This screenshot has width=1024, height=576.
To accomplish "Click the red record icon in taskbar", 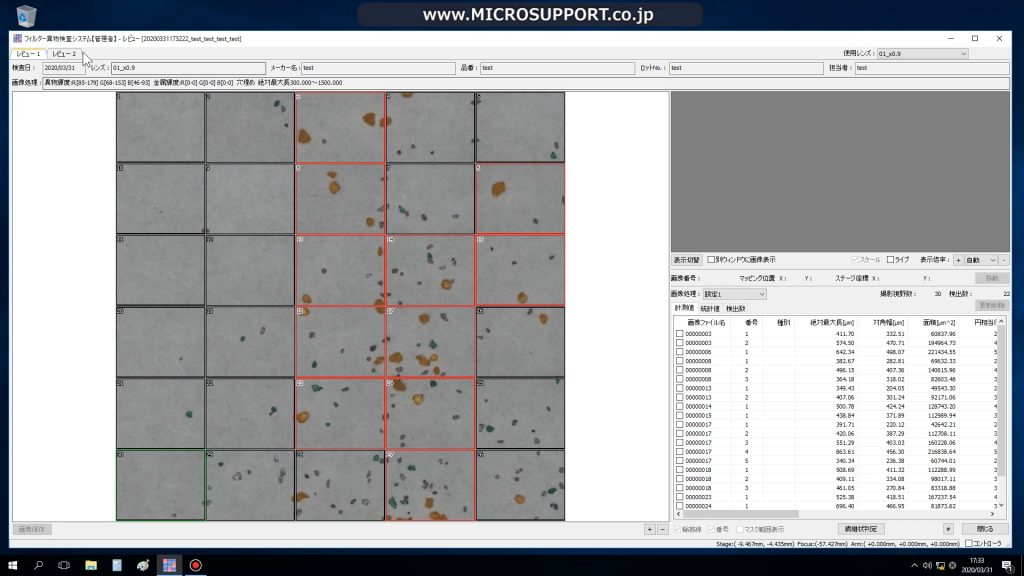I will [195, 565].
